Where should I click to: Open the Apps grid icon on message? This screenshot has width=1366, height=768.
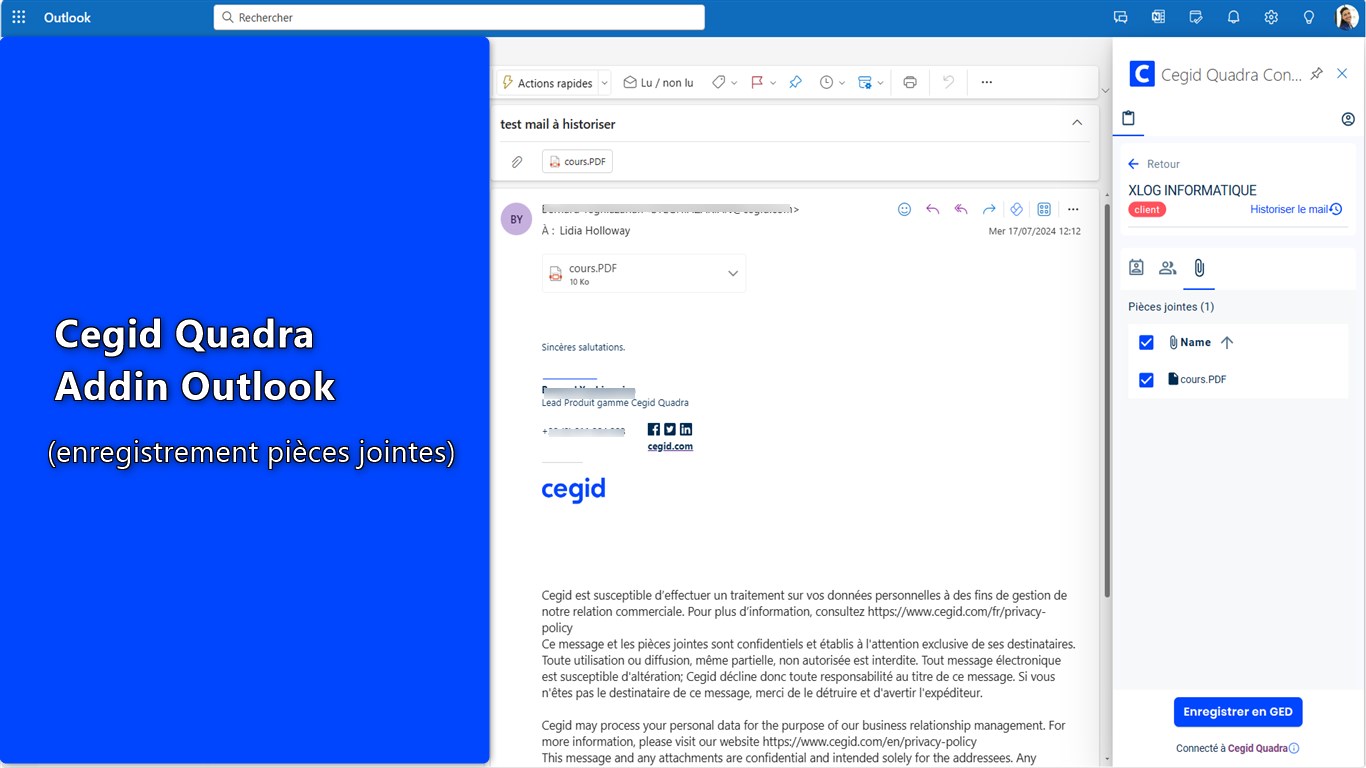[1044, 209]
